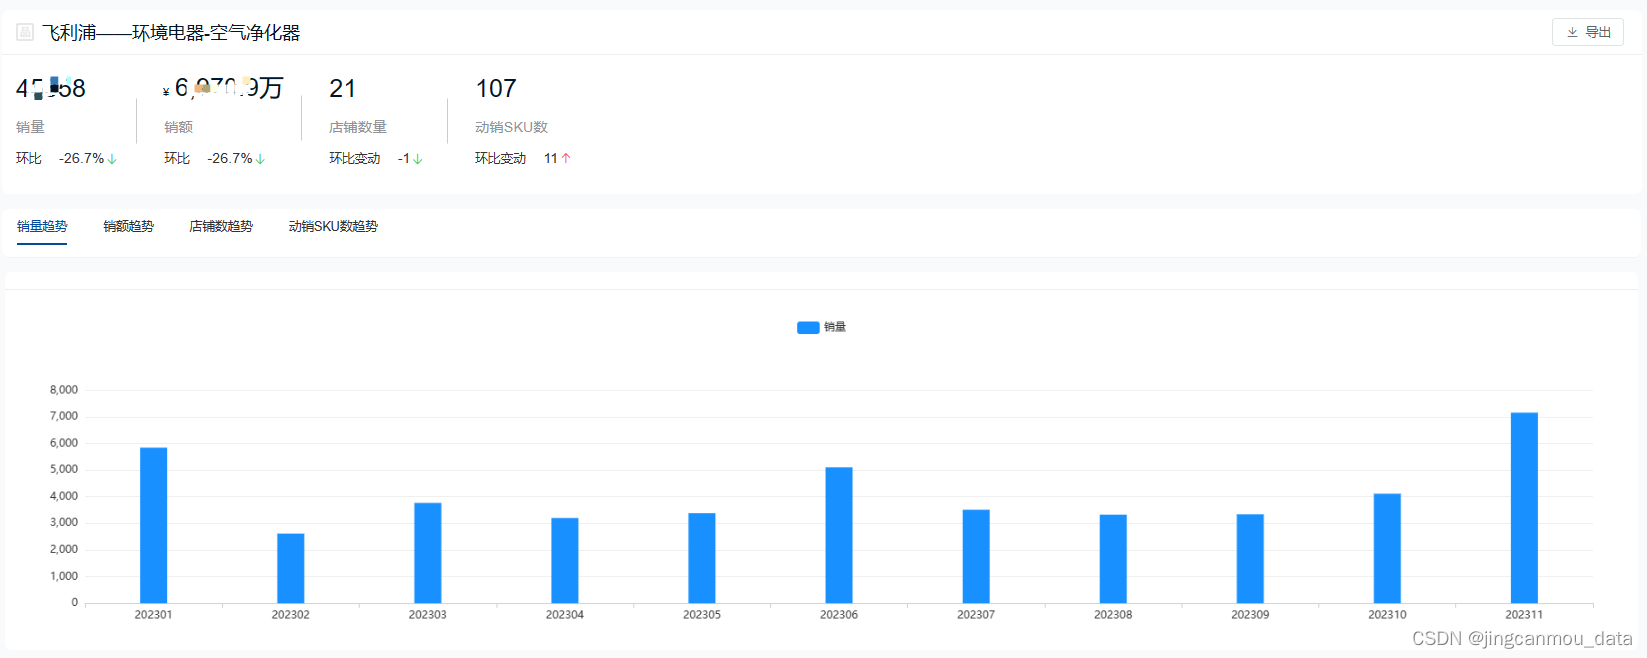Open the 销额趋势 tab

point(128,226)
